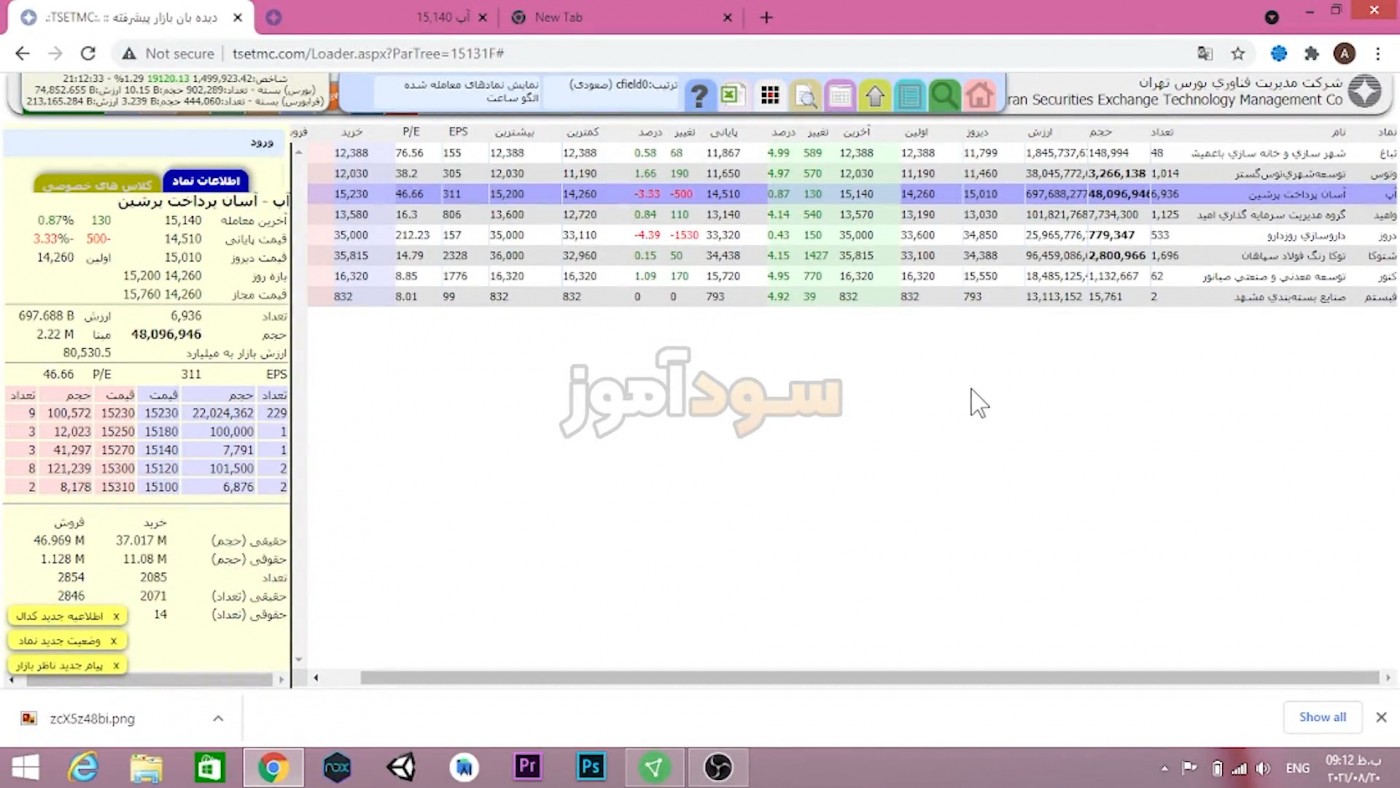Select the کنور row
Screen dimensions: 1400x788
852,276
